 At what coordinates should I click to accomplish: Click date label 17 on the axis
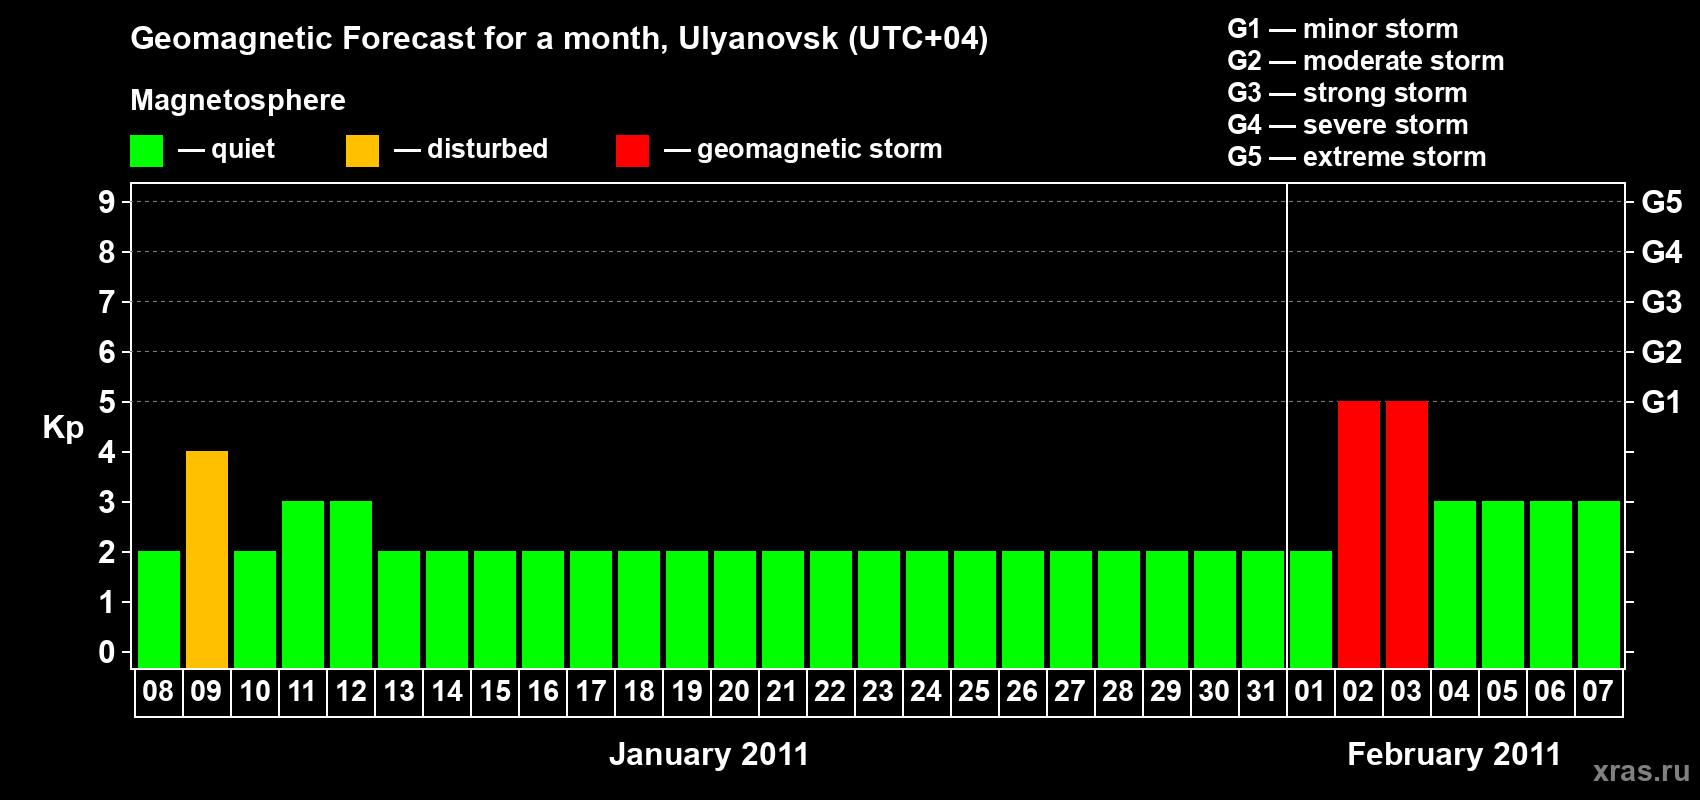click(x=591, y=691)
